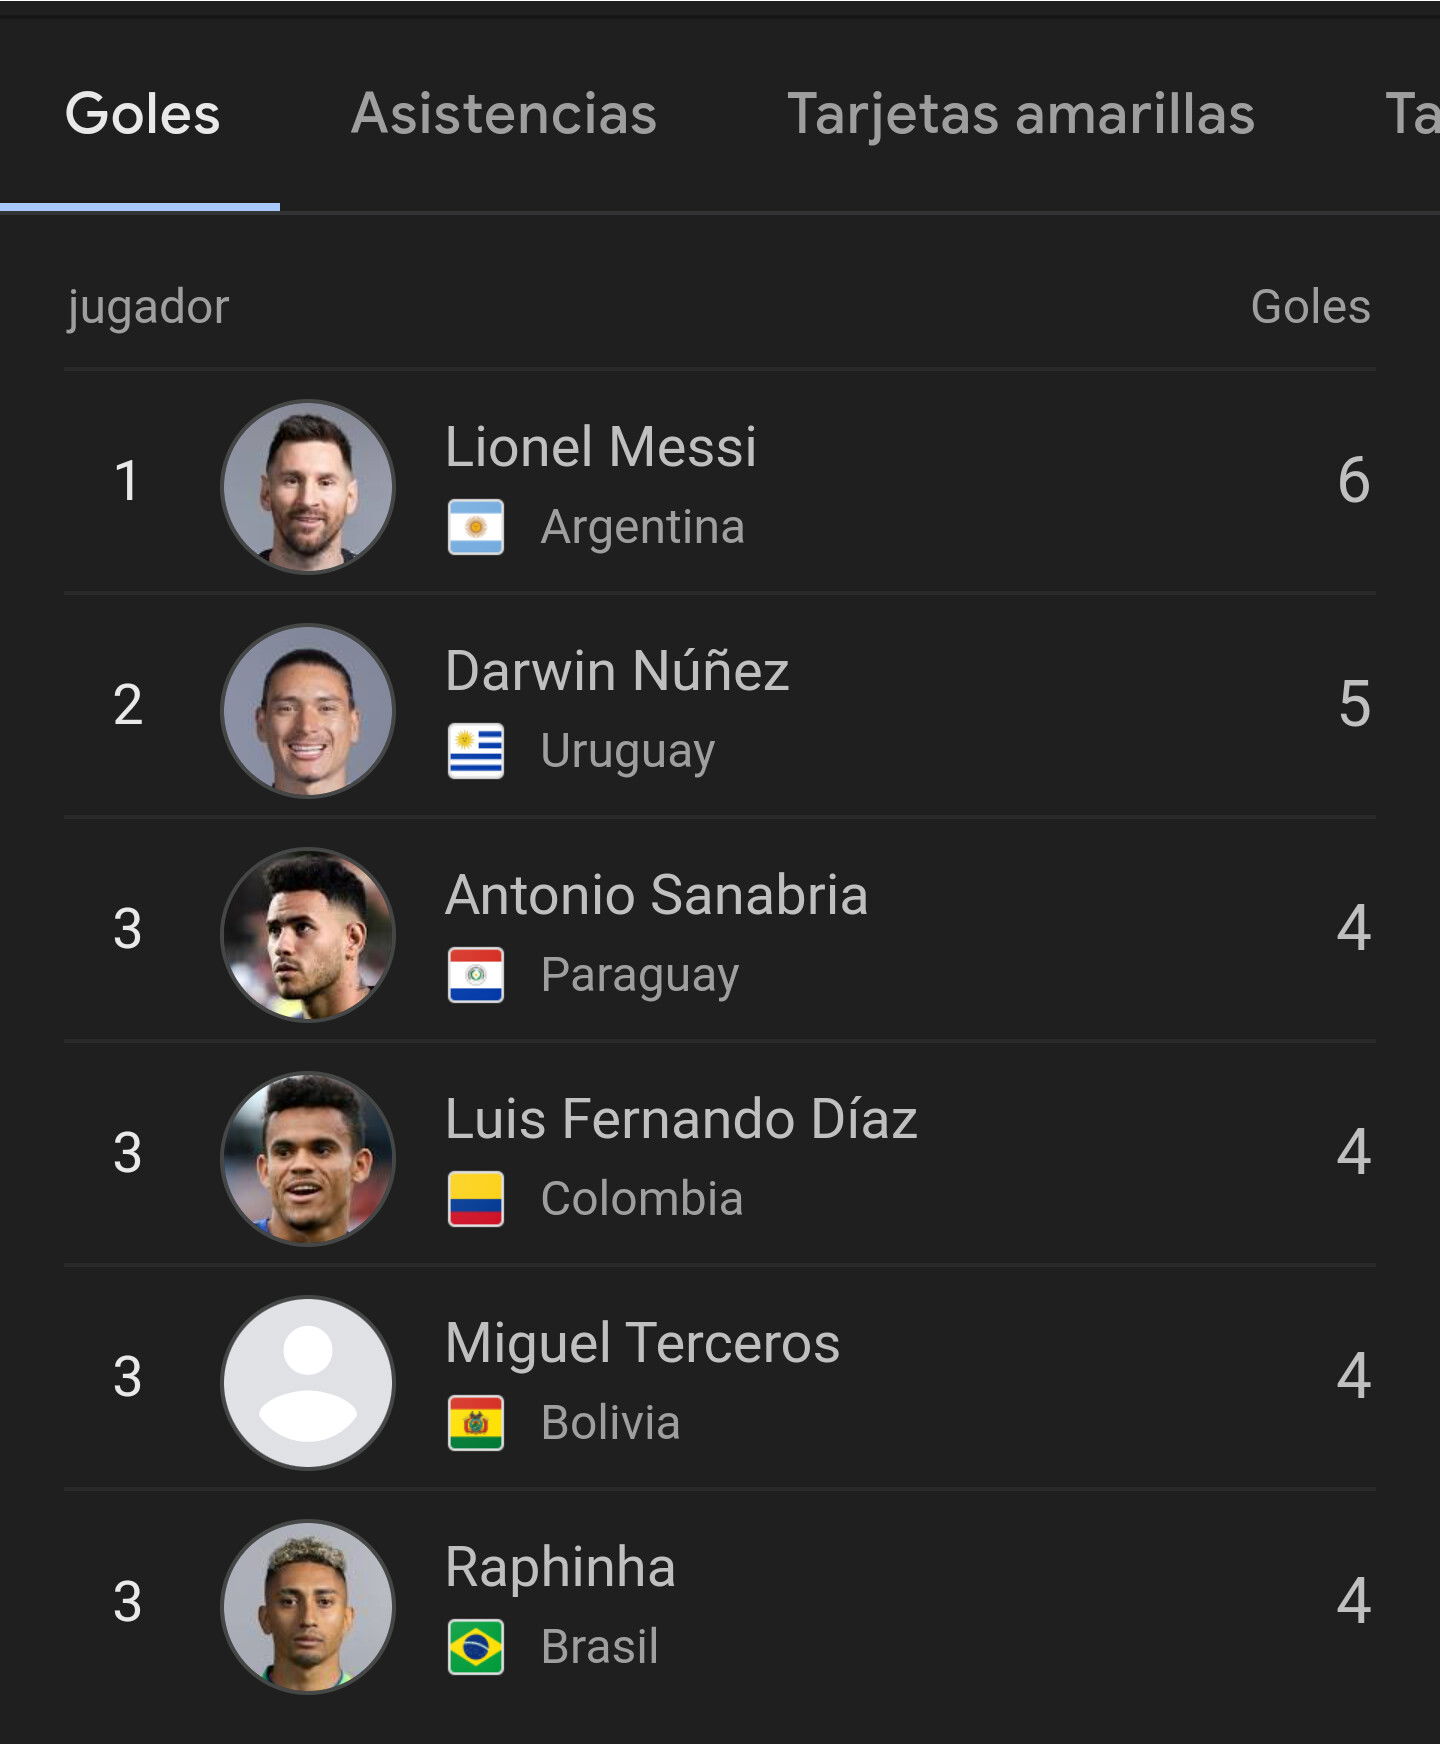Screen dimensions: 1440x1744
Task: Tap the Colombia flag icon
Action: (x=476, y=1199)
